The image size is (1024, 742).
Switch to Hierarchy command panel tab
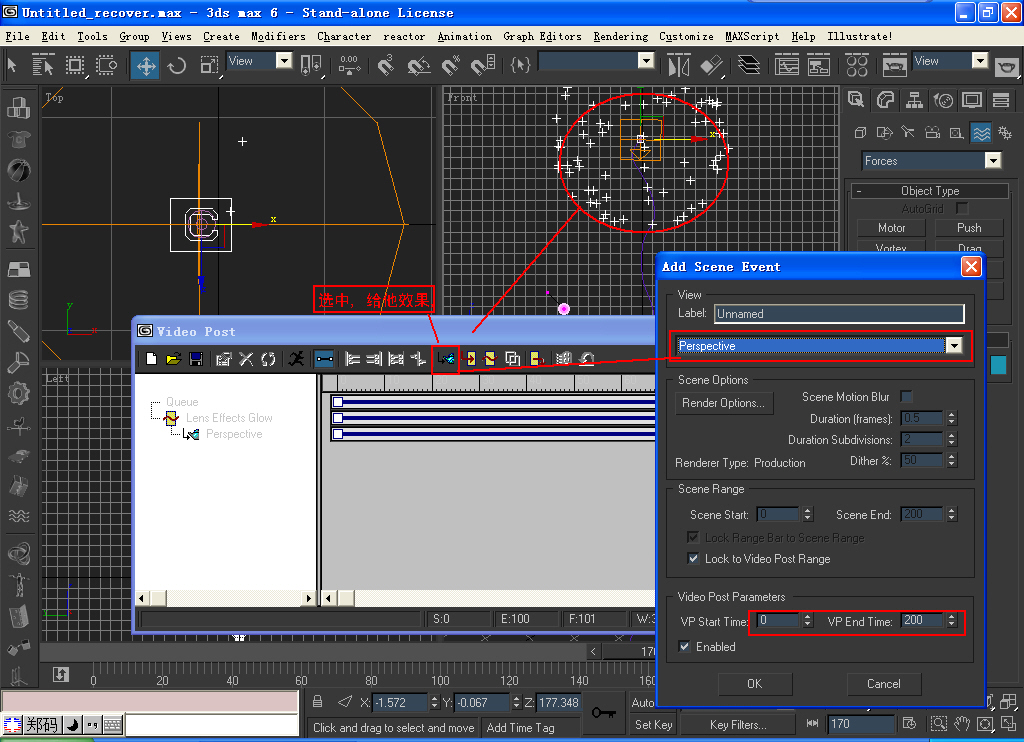pyautogui.click(x=914, y=100)
